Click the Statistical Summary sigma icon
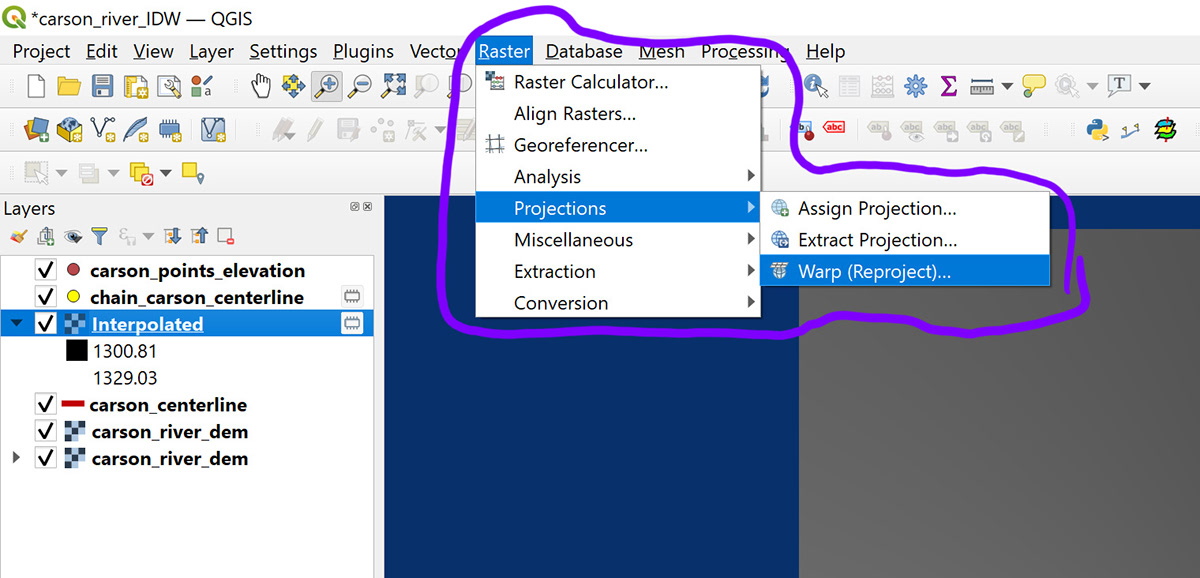Viewport: 1200px width, 578px height. pyautogui.click(x=947, y=87)
